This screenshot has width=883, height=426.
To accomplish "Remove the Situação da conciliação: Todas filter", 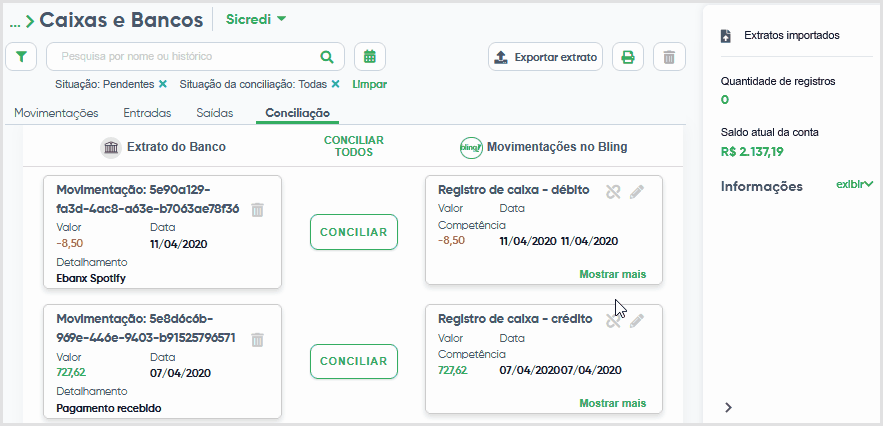I will click(x=335, y=84).
